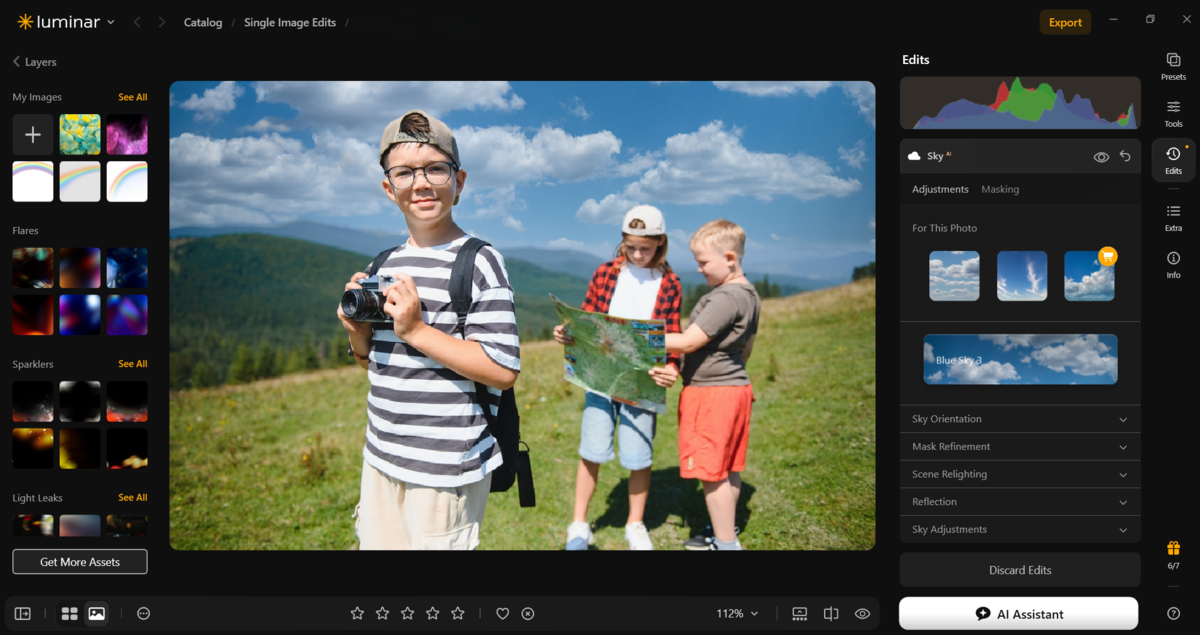Open the help question mark icon
This screenshot has height=635, width=1200.
point(1173,613)
